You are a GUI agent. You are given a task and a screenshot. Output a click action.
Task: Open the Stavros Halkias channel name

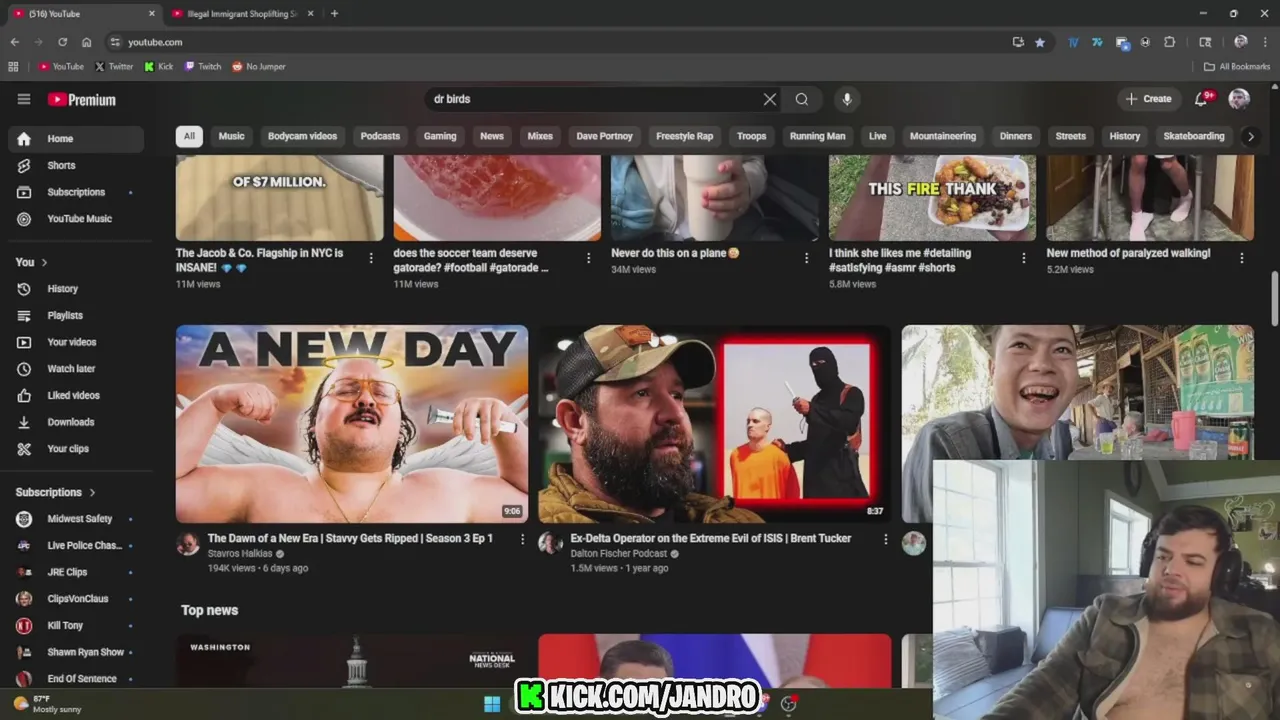[x=241, y=554]
